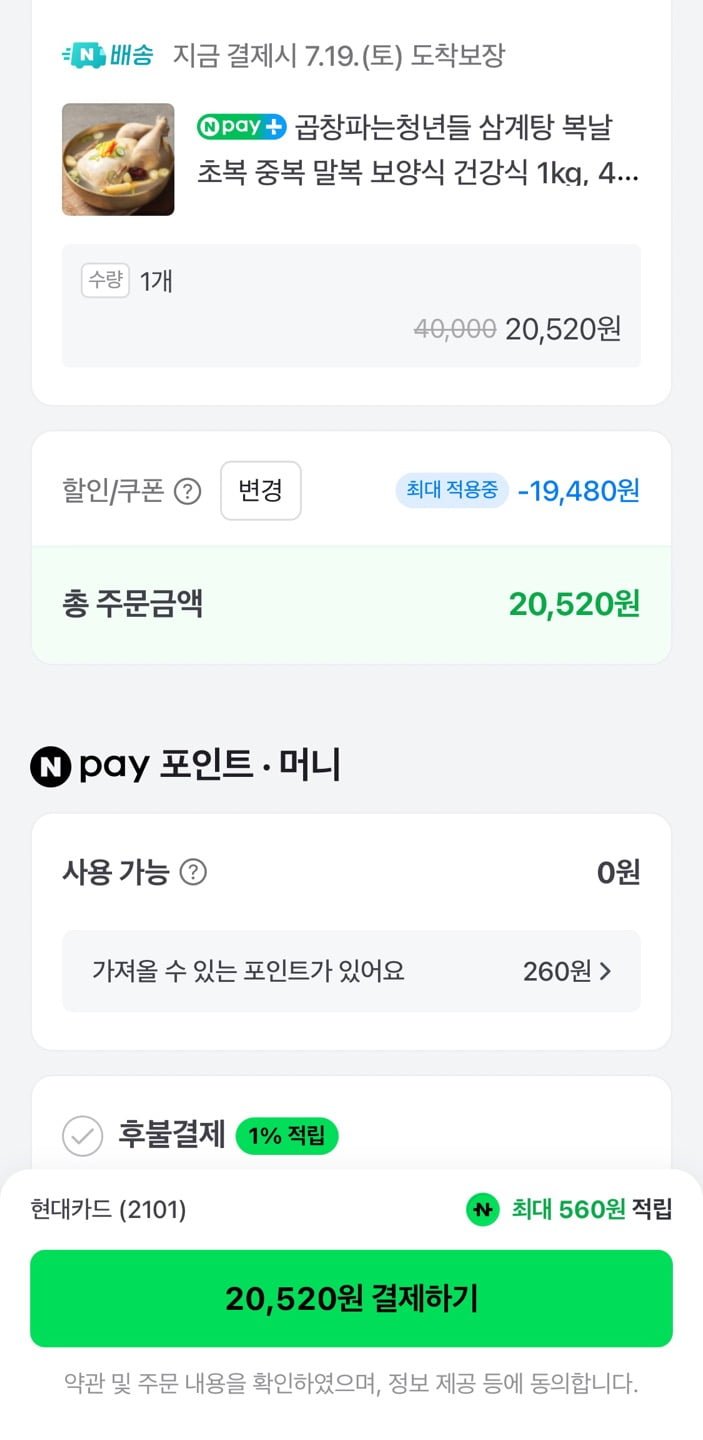
Task: Click the green N coin icon by 최대 560원
Action: tap(483, 1210)
